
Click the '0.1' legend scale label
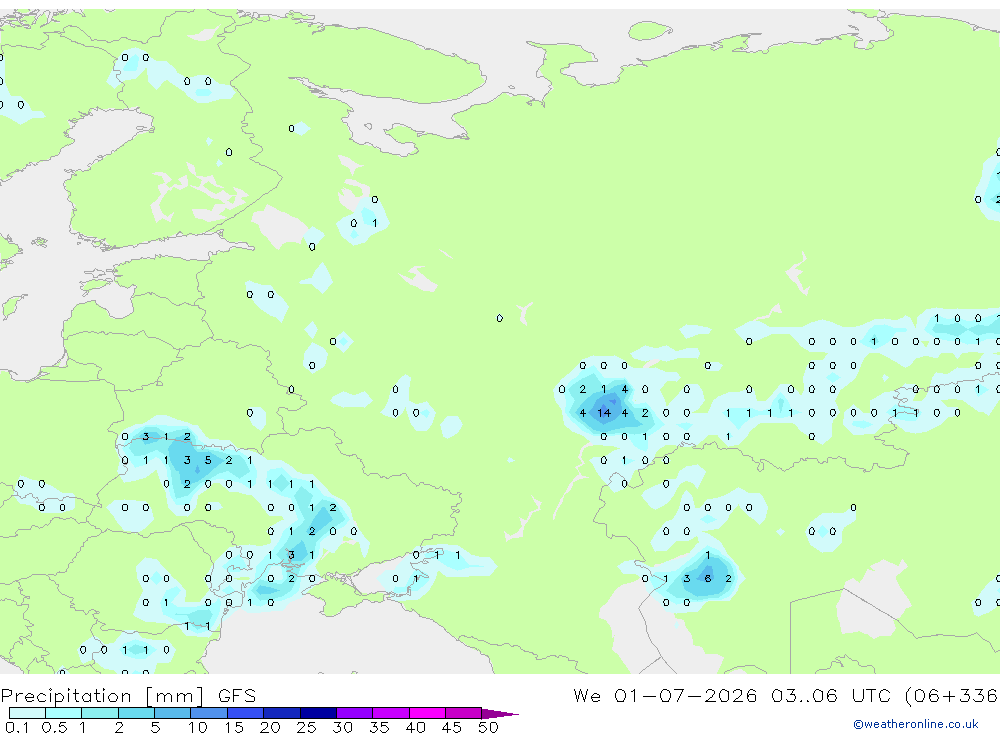coord(17,727)
